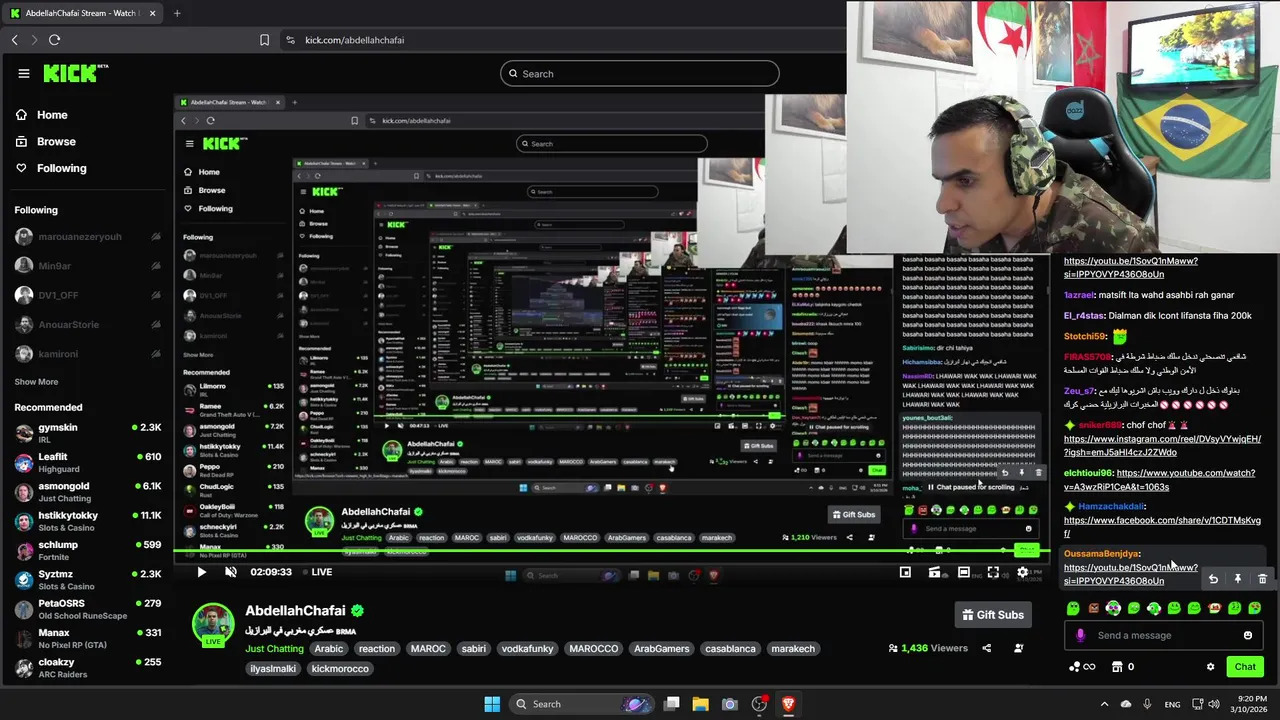This screenshot has width=1280, height=720.
Task: Click the clip icon in player controls
Action: click(934, 572)
